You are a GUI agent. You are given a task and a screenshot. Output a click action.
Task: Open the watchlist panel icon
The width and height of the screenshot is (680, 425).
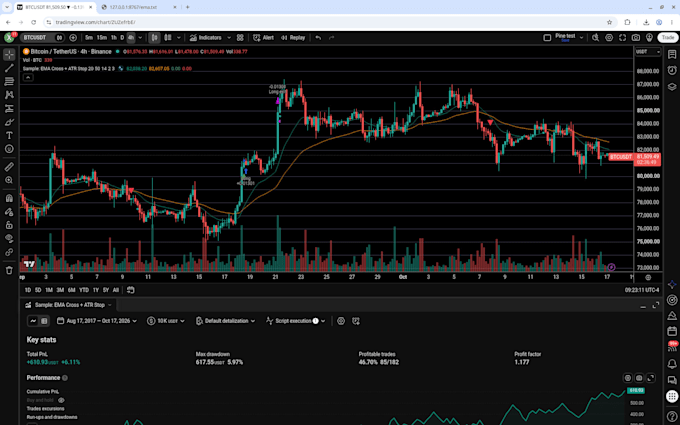pos(672,54)
